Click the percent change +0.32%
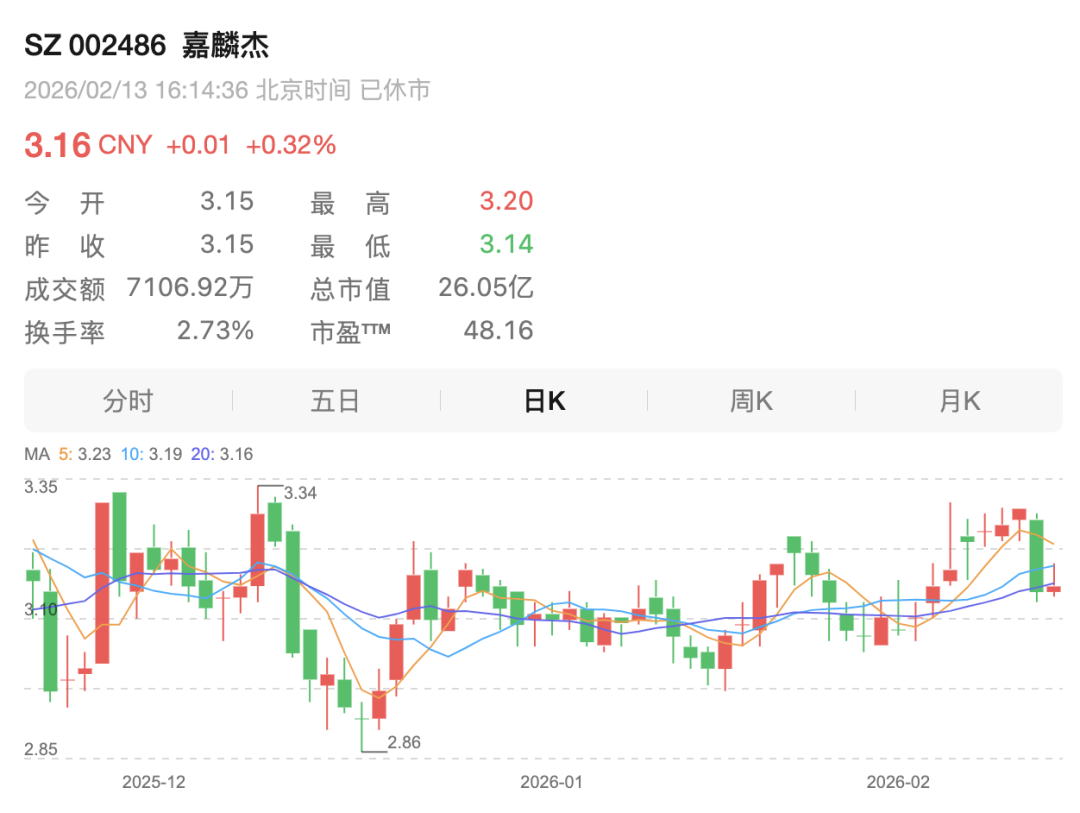 291,145
